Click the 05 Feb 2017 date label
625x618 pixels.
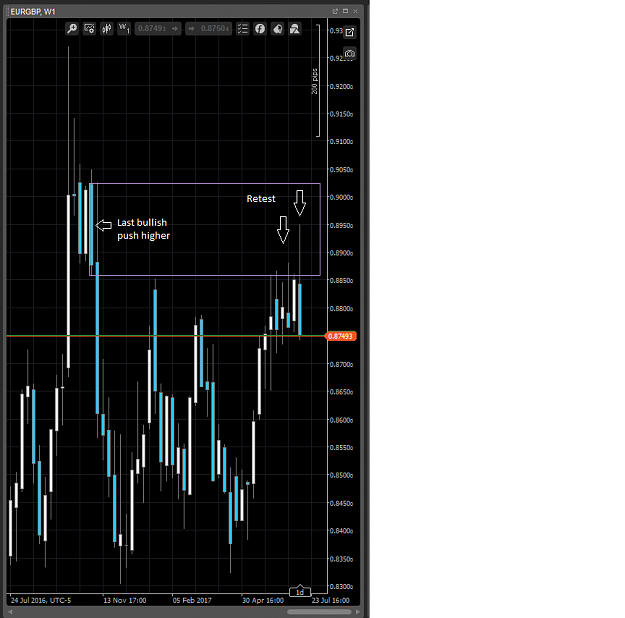point(192,600)
